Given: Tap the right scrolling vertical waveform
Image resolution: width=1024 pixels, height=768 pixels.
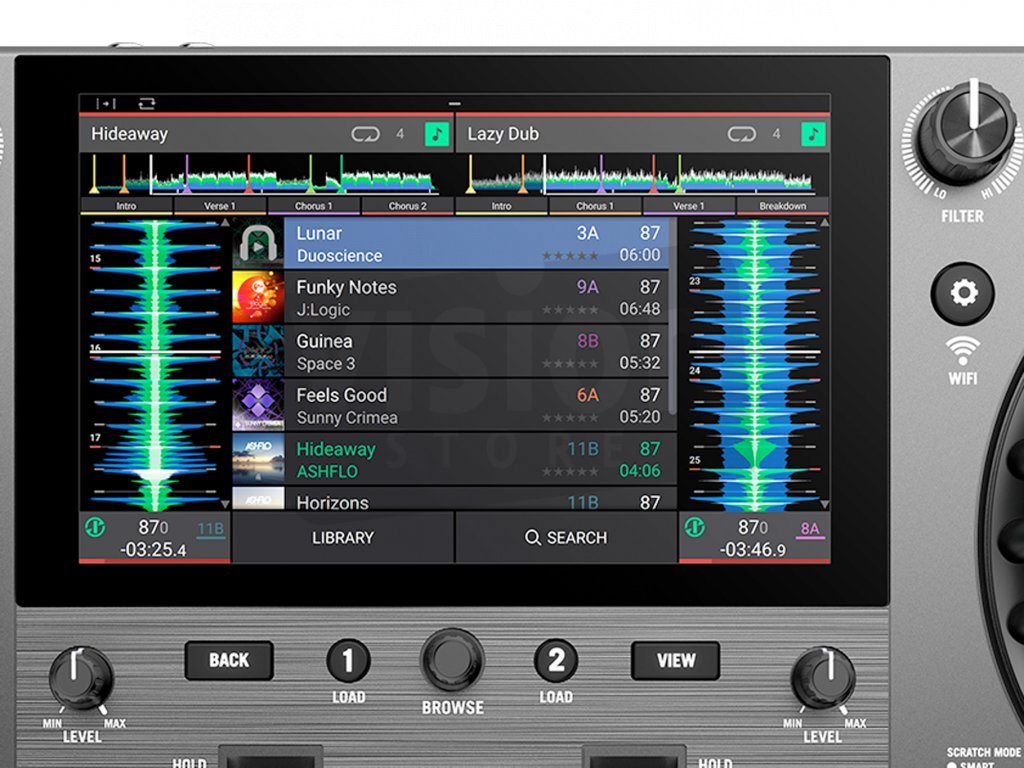Looking at the screenshot, I should click(754, 364).
